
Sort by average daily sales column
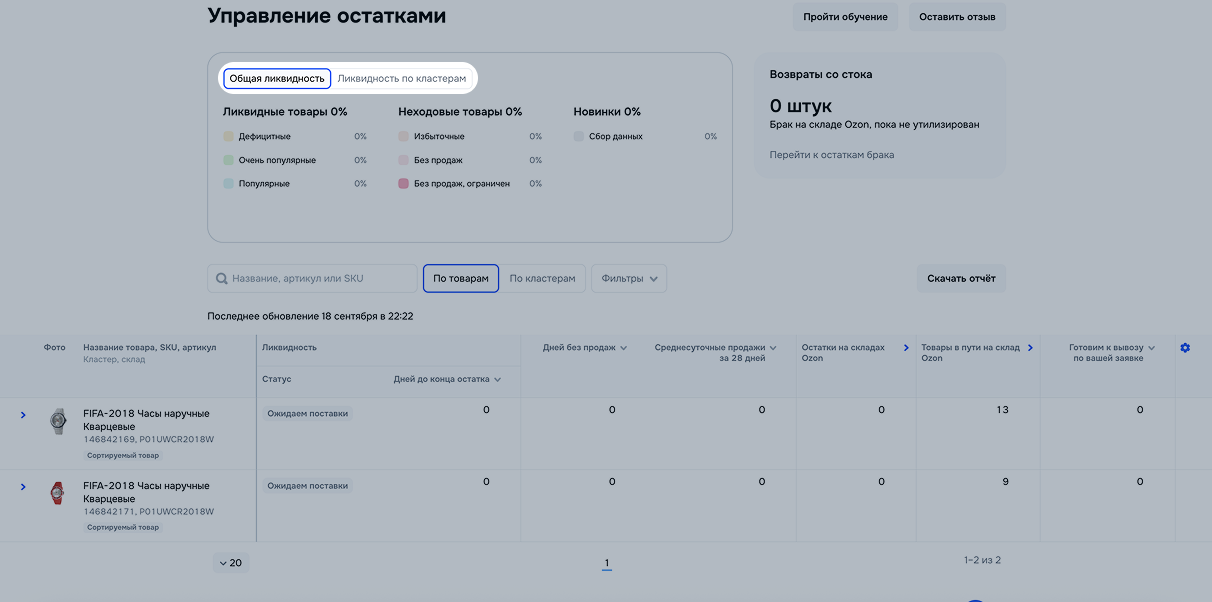[772, 348]
